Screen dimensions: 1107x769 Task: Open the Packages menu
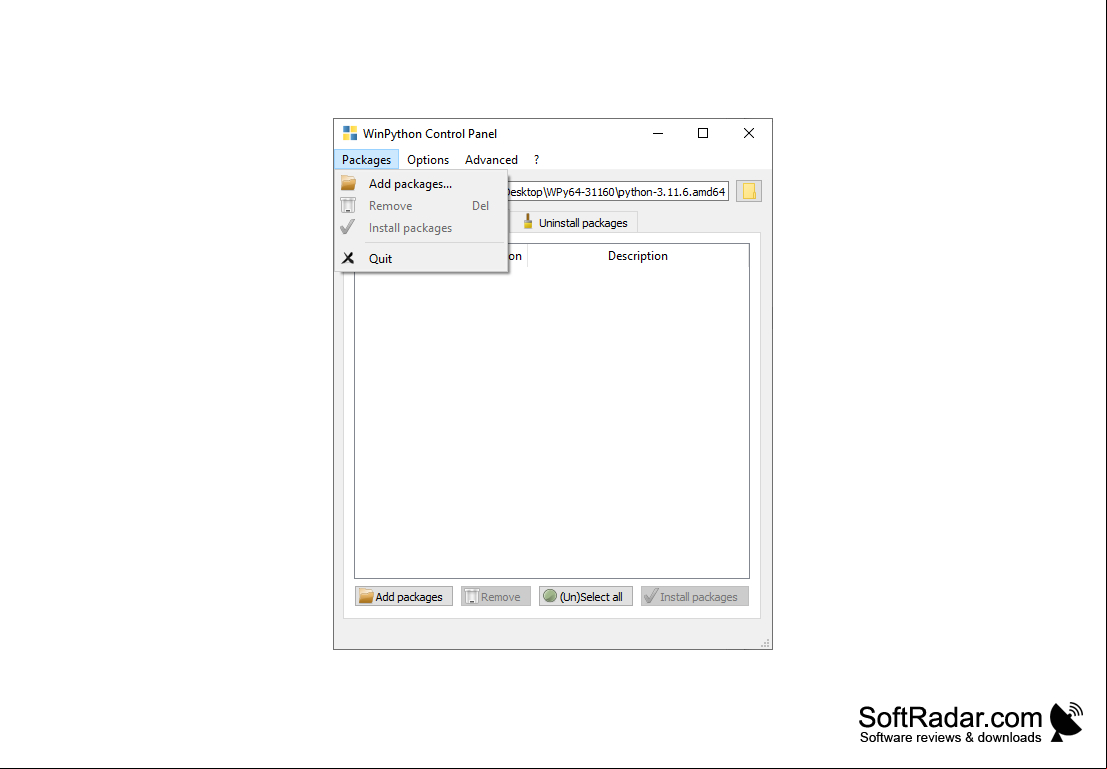pyautogui.click(x=366, y=160)
